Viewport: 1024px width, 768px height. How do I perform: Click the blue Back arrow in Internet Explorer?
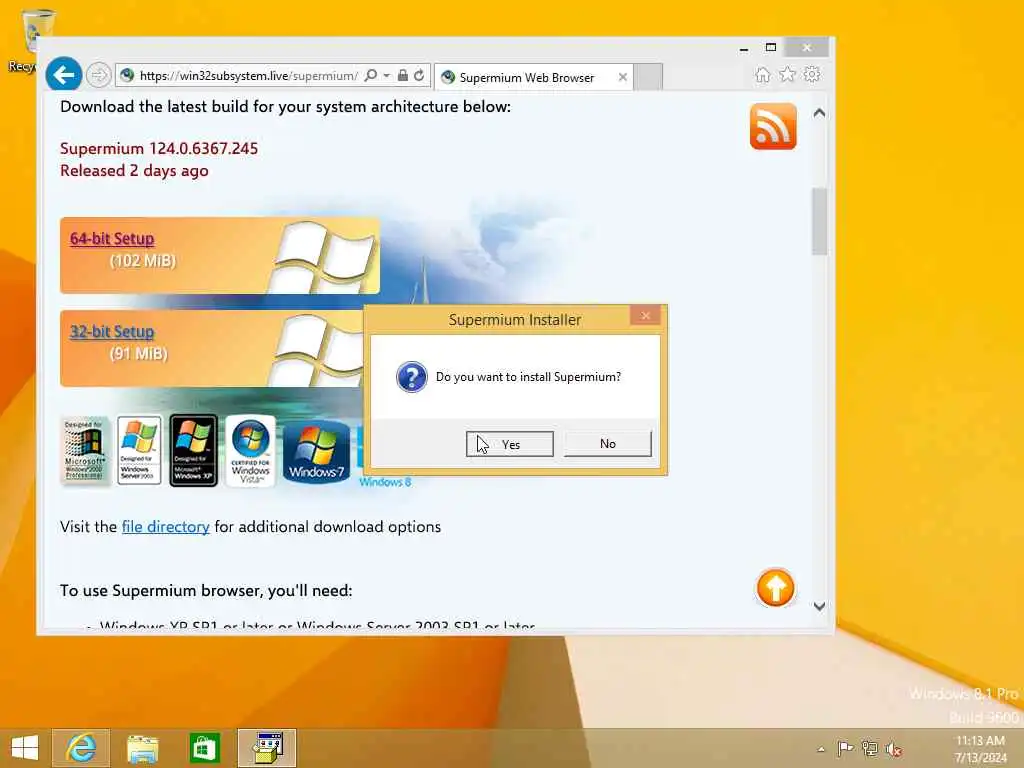(64, 75)
